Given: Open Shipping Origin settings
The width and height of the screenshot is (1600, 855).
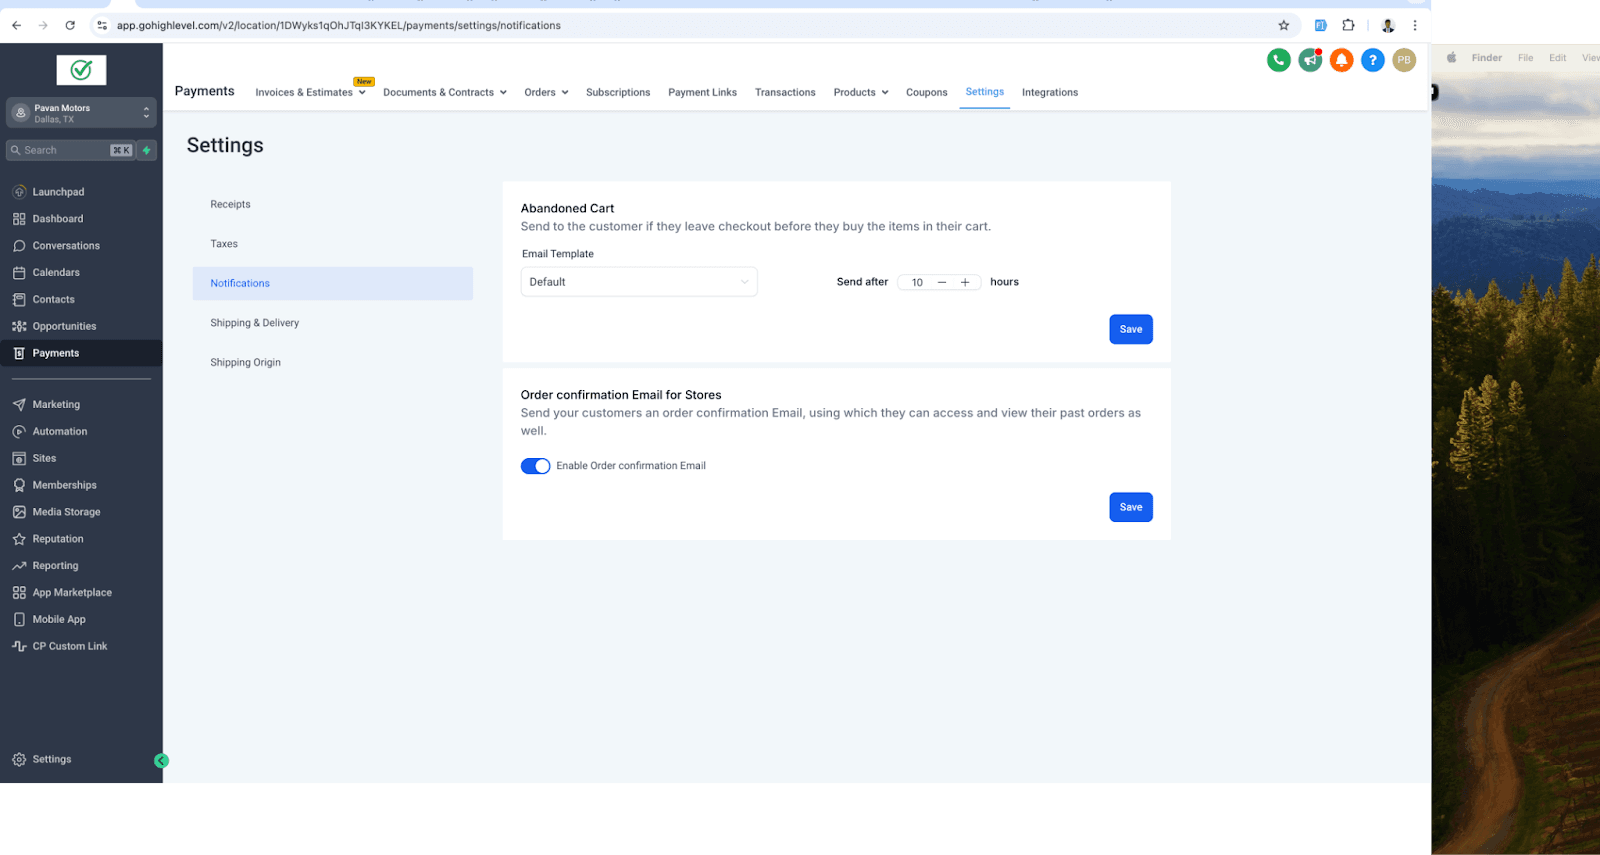Looking at the screenshot, I should pyautogui.click(x=333, y=362).
